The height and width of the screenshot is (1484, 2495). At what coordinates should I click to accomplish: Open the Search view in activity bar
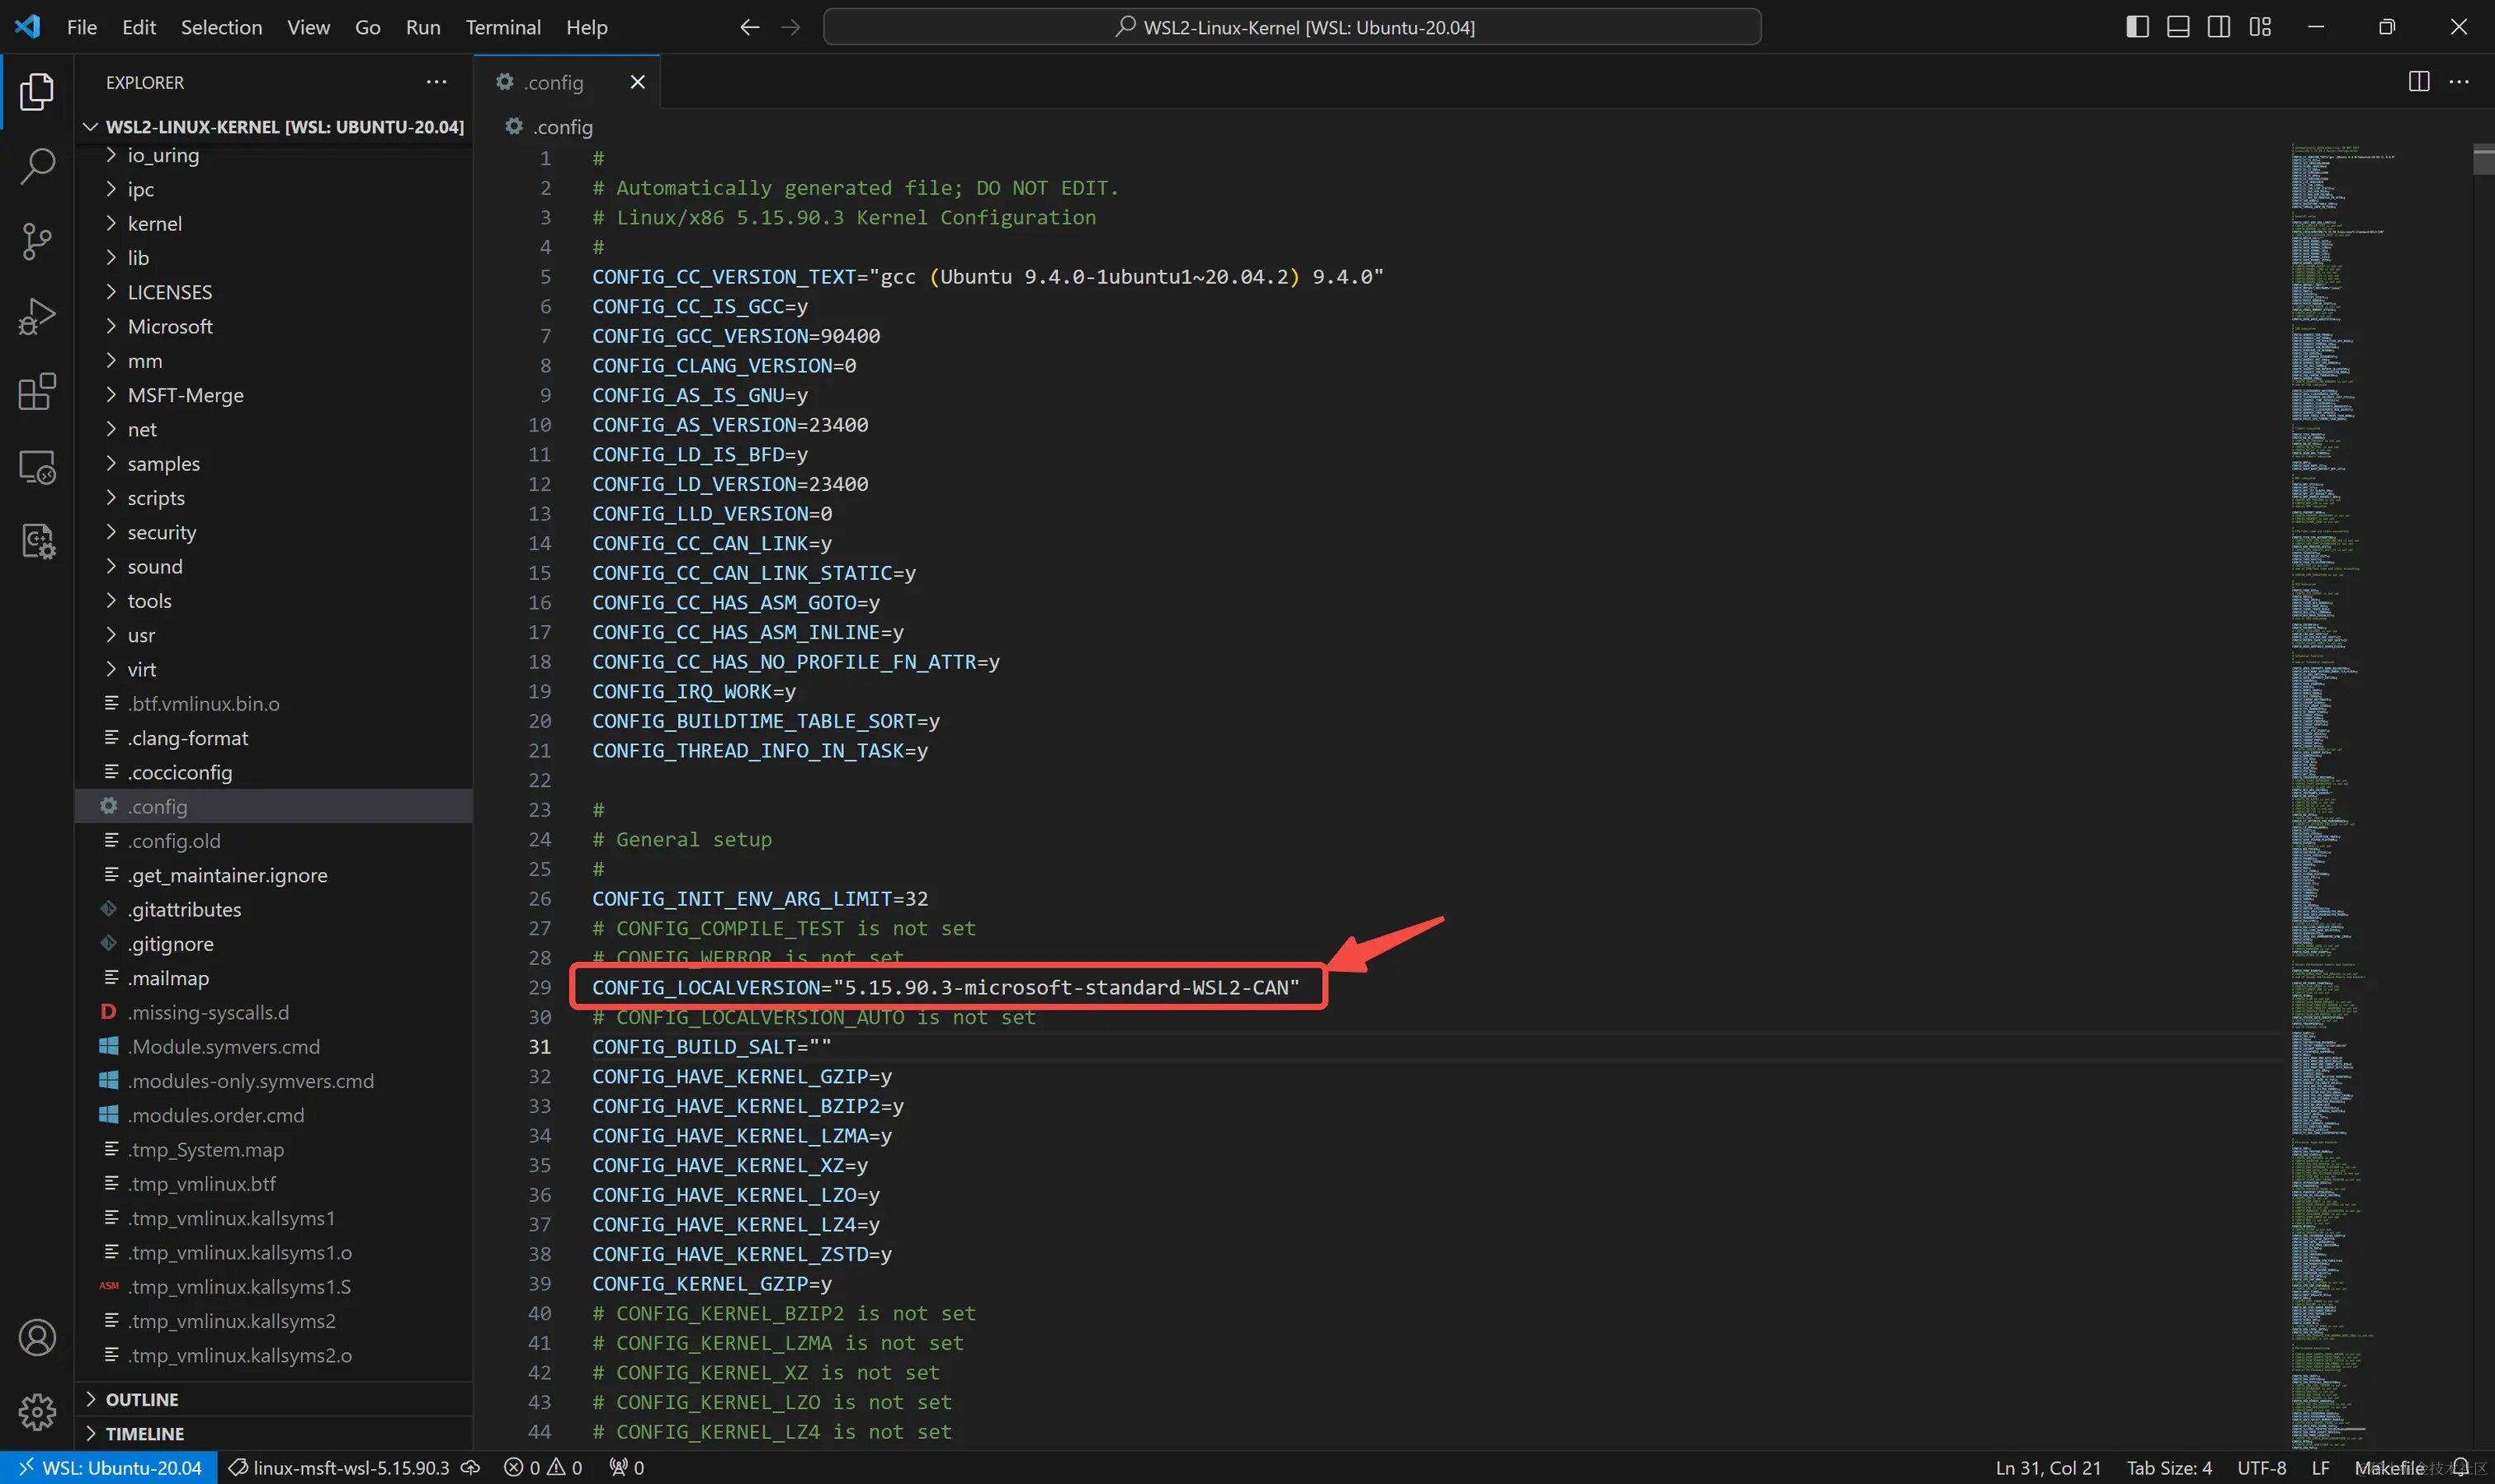pyautogui.click(x=37, y=166)
